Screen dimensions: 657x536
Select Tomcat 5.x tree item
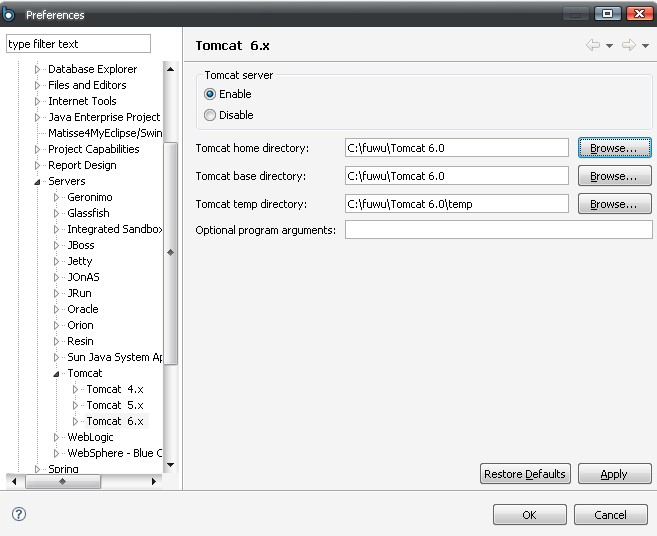coord(115,405)
